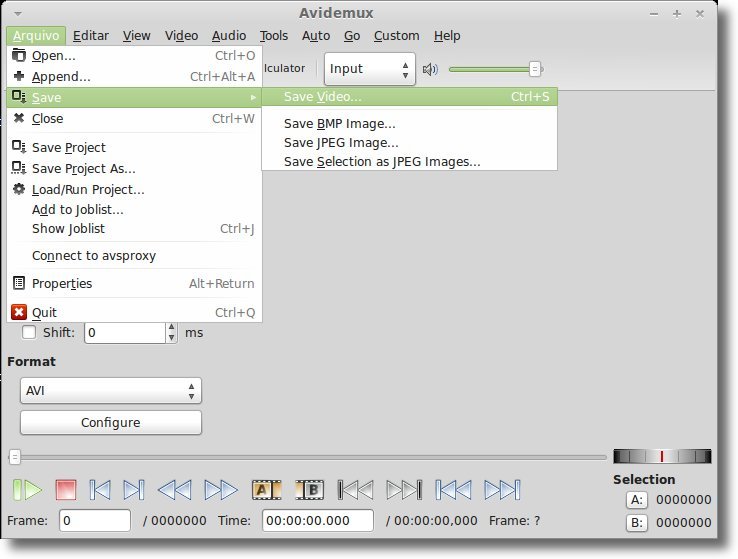Choose Save Selection as JPEG Images

[x=409, y=161]
